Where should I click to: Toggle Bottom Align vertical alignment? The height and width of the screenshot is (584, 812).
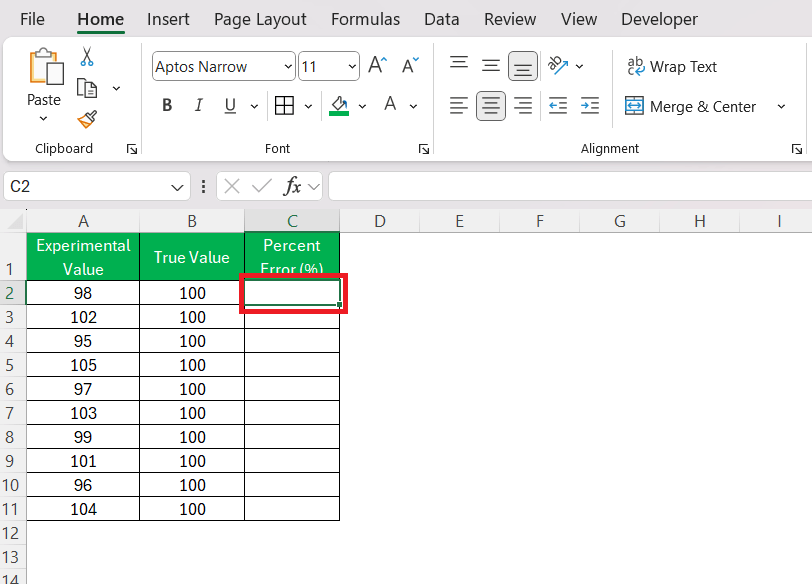click(523, 66)
